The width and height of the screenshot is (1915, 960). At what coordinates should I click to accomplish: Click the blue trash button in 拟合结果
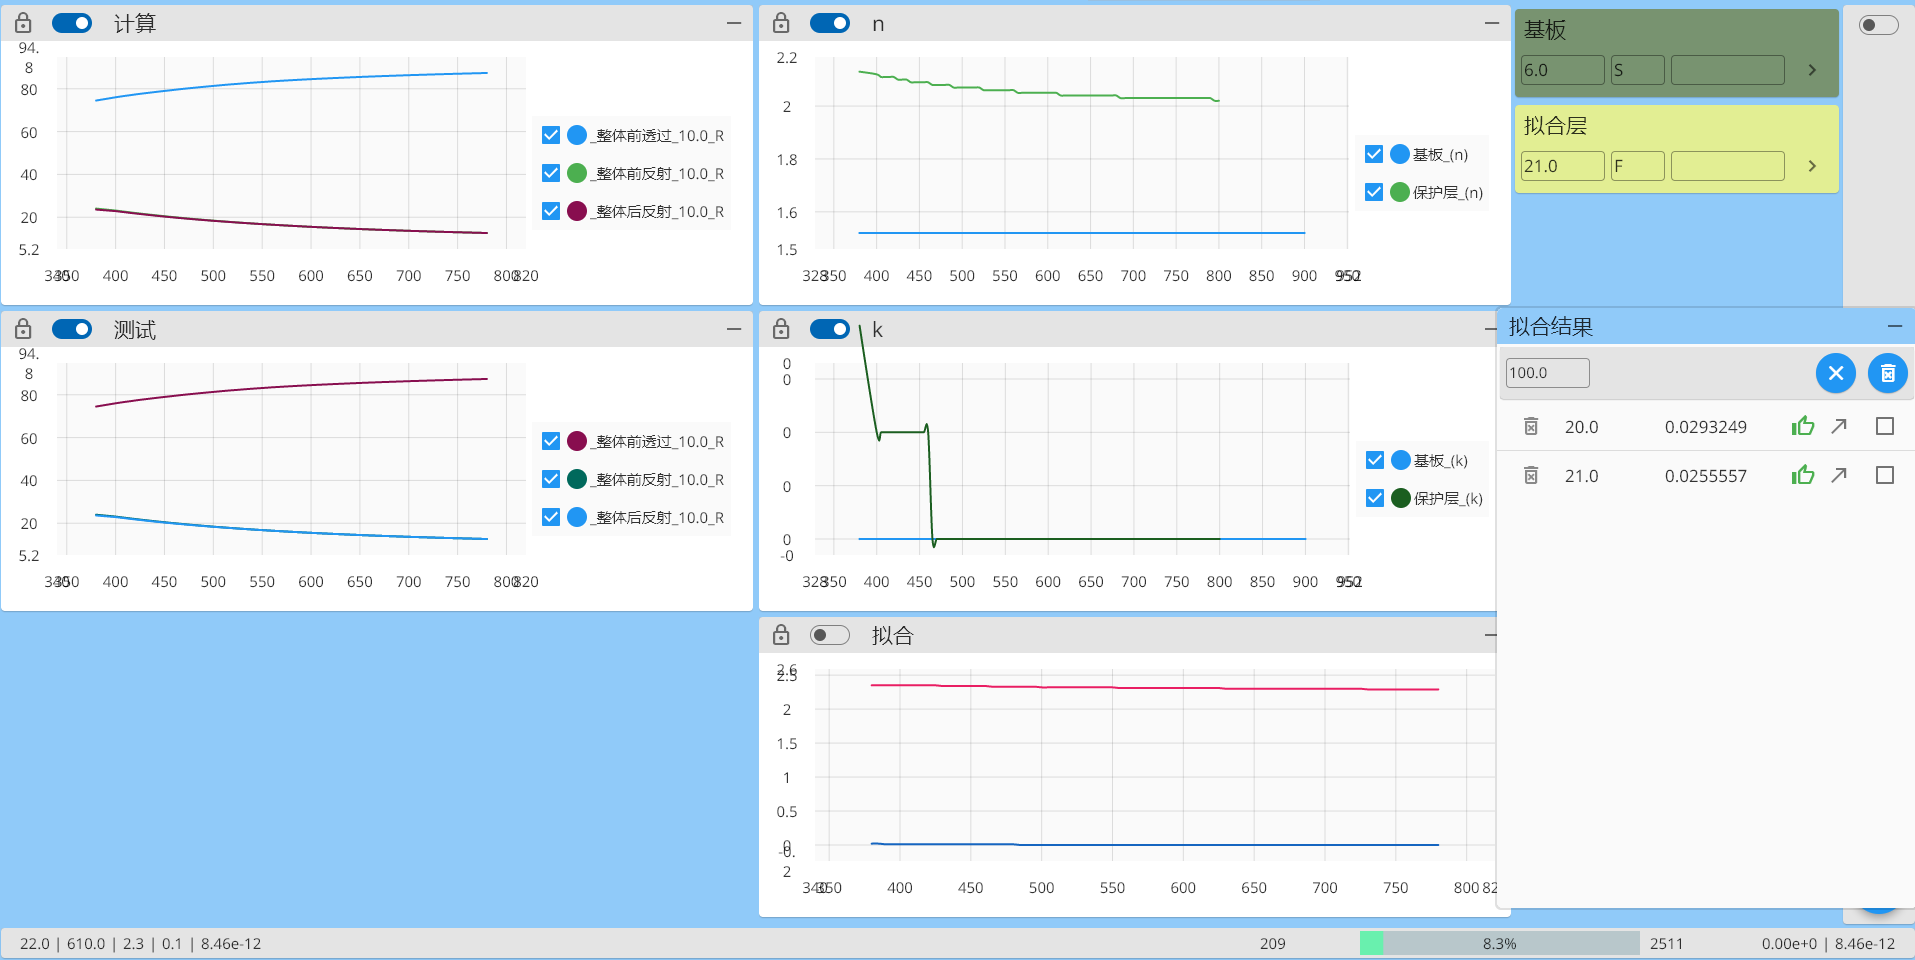click(1888, 373)
